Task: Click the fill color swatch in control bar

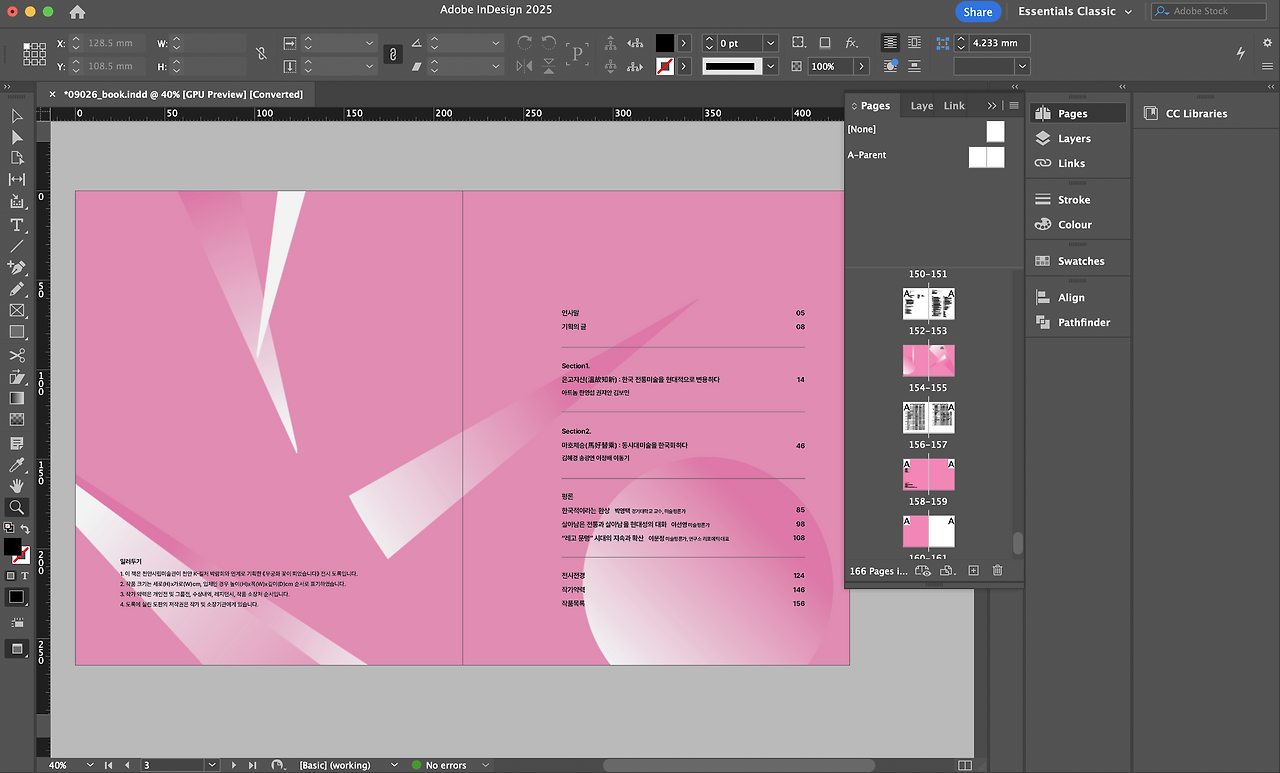Action: (x=665, y=43)
